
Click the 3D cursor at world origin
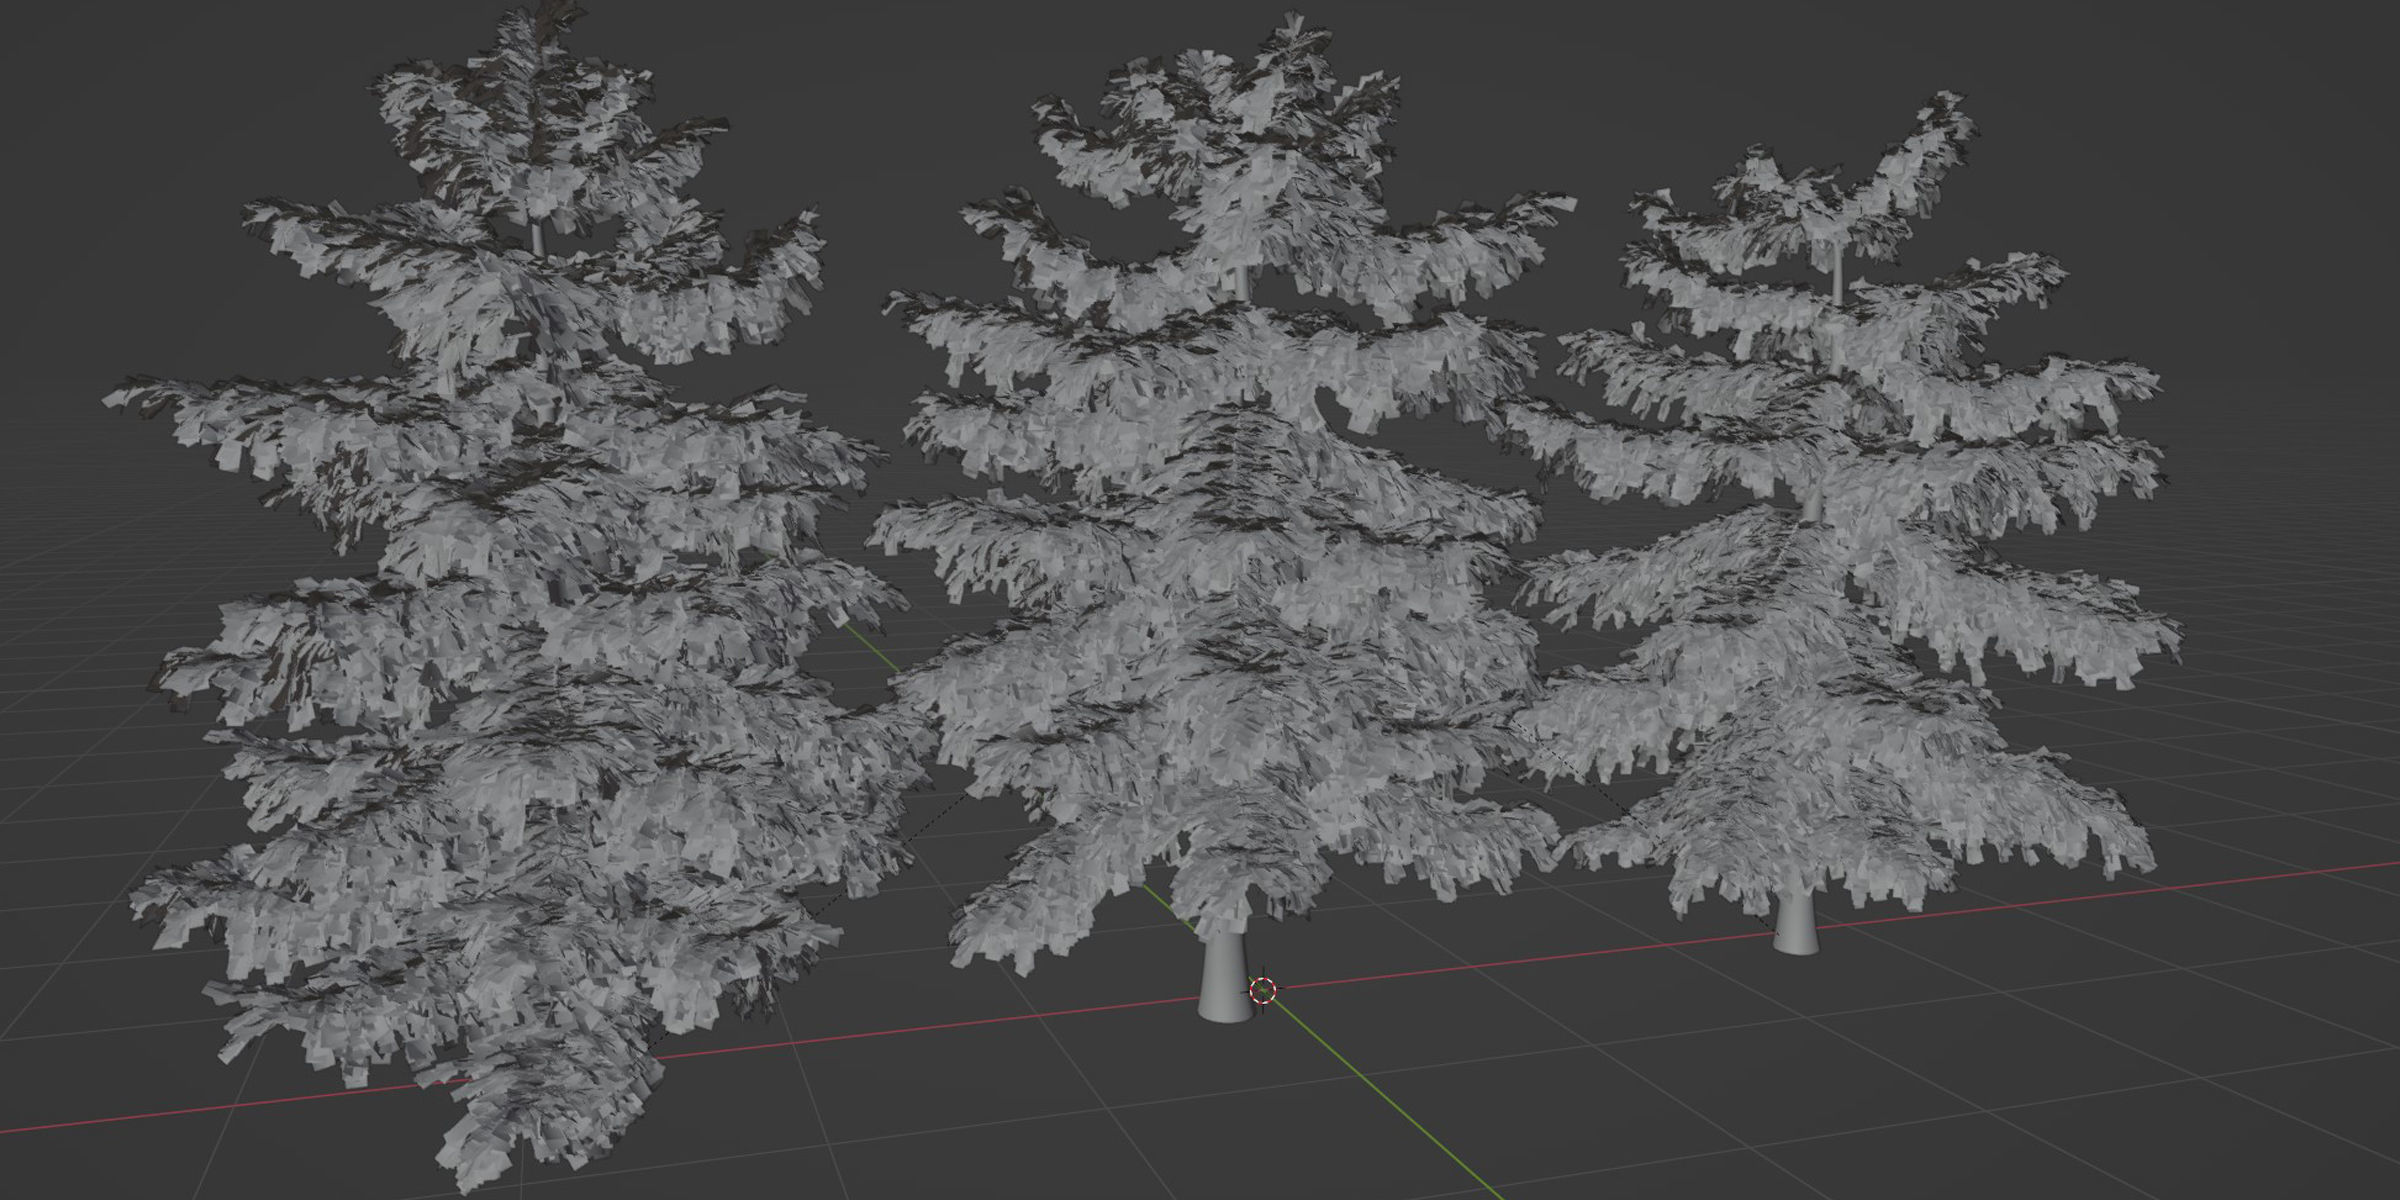1263,990
